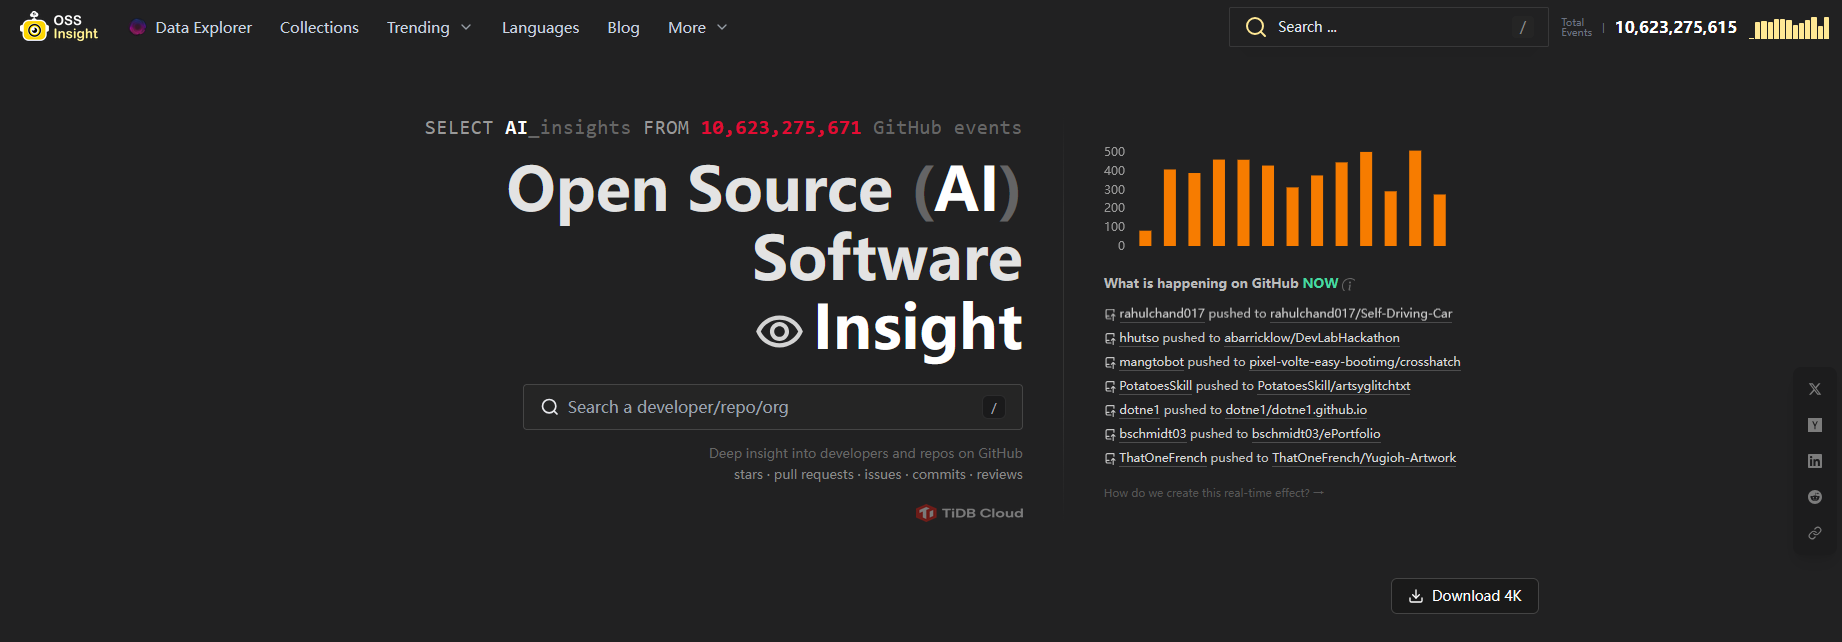Viewport: 1842px width, 642px height.
Task: Open abarricklow/DevLabHackathon repo link
Action: pos(1312,337)
